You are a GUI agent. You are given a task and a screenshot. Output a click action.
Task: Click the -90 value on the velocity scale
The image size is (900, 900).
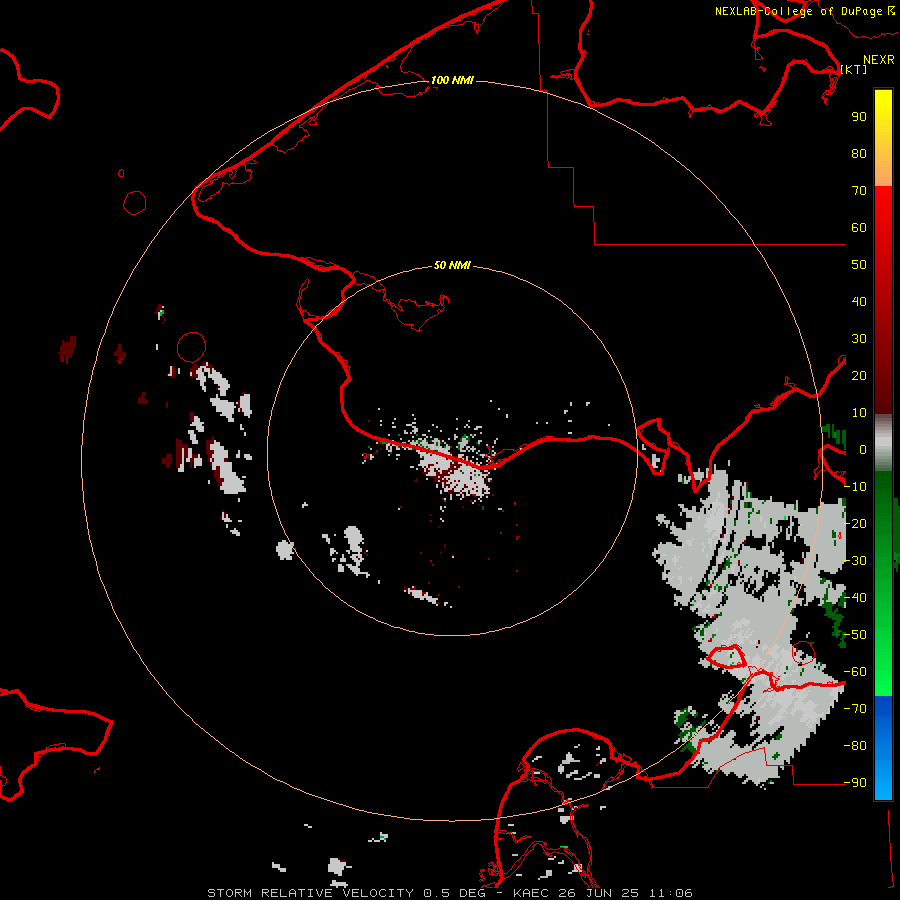pyautogui.click(x=855, y=783)
